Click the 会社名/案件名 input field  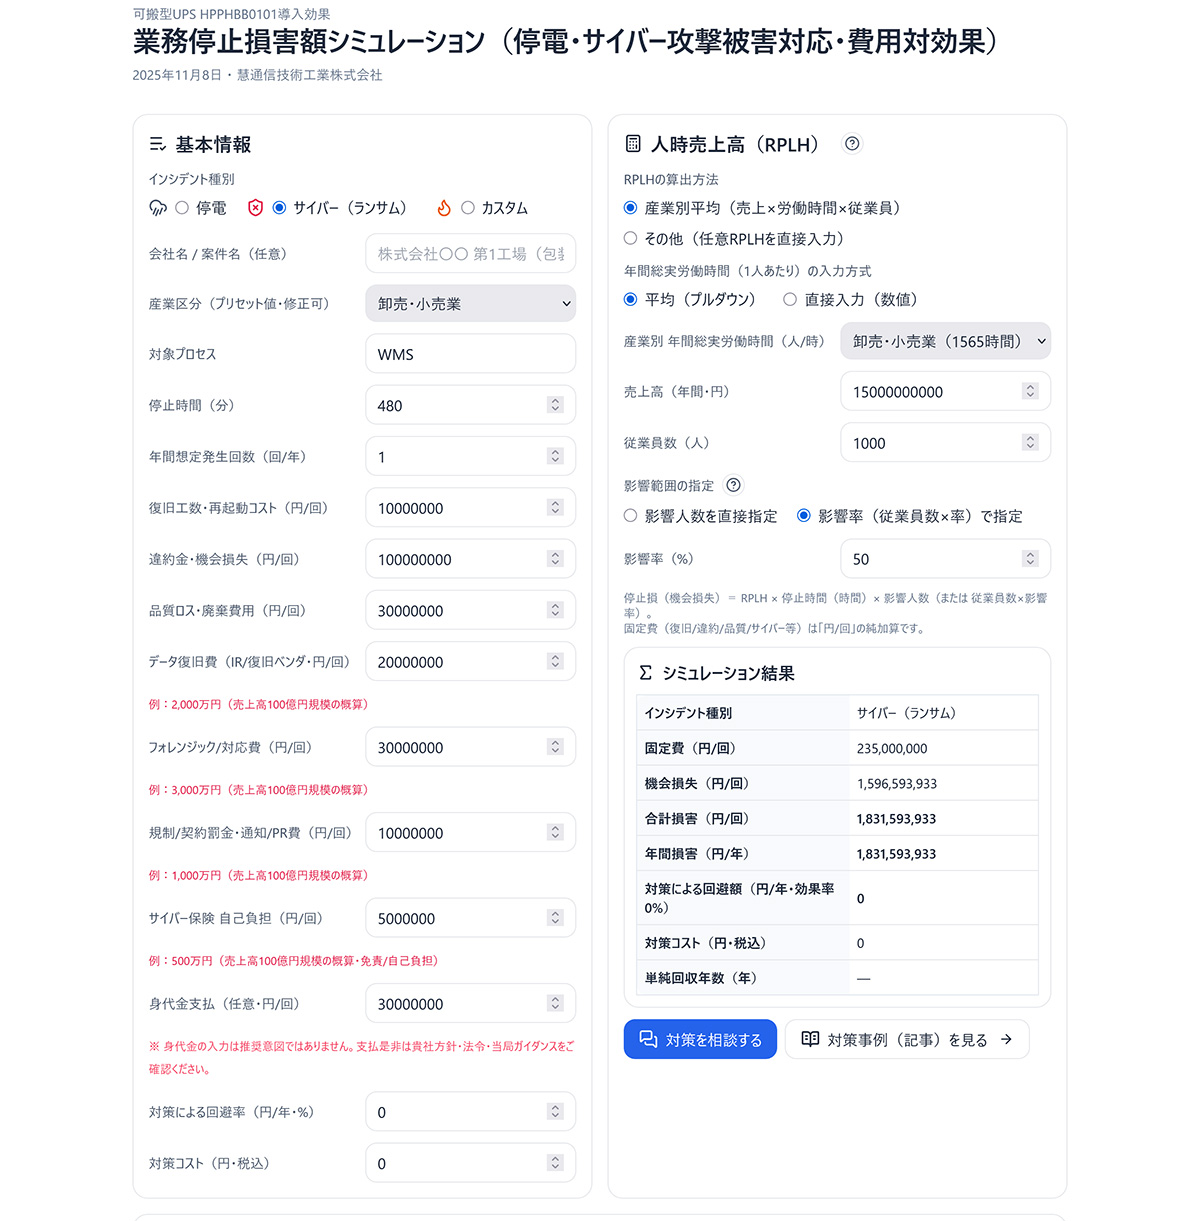(470, 254)
